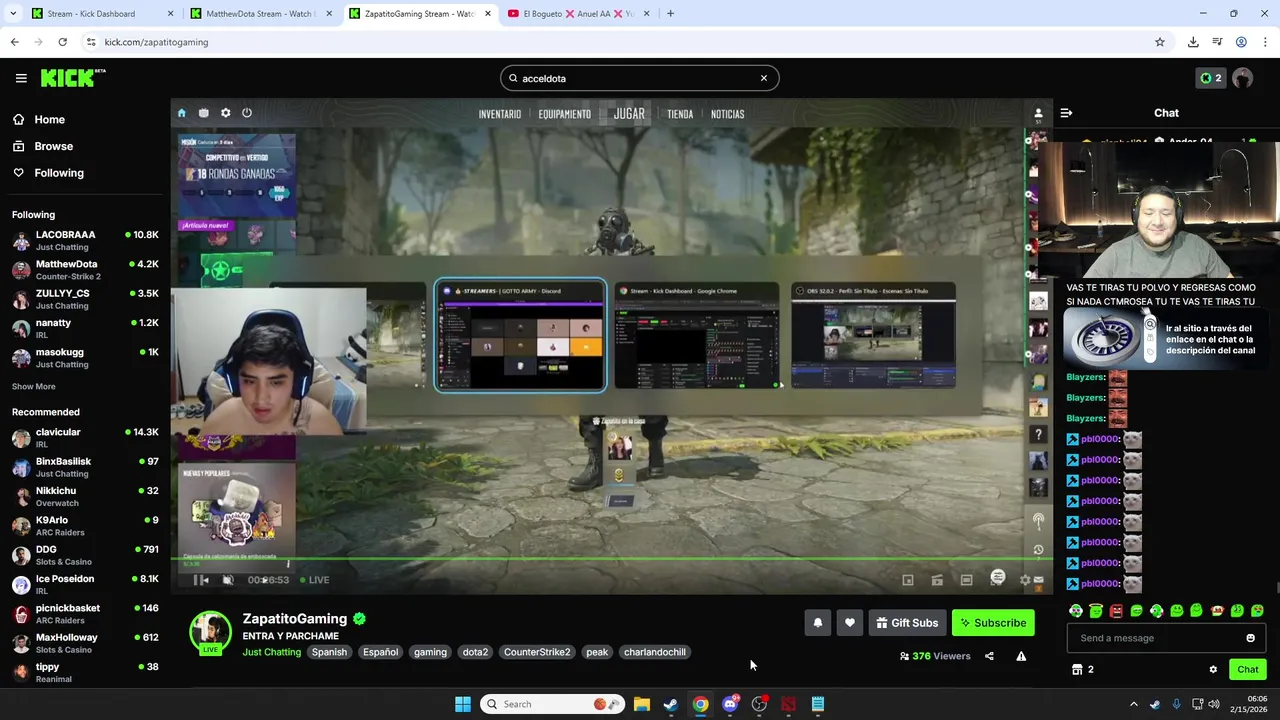Open chat settings gear icon

pyautogui.click(x=1213, y=670)
